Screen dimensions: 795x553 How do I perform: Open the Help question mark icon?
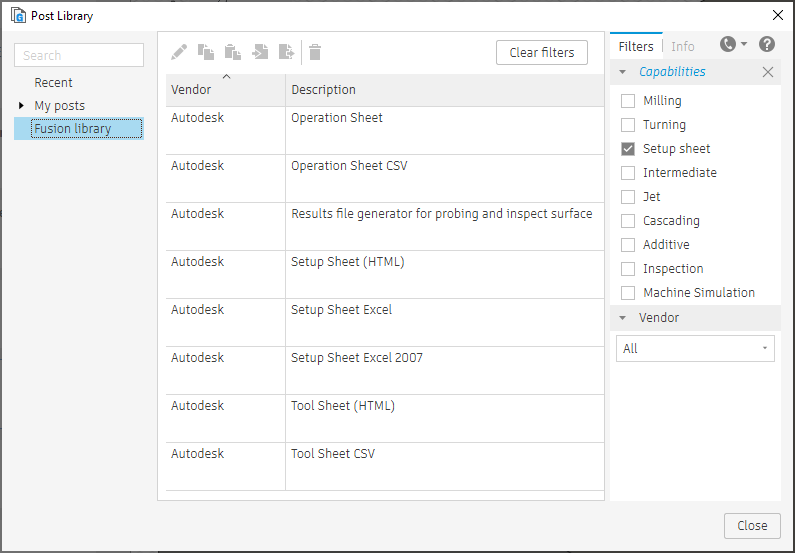click(x=767, y=45)
